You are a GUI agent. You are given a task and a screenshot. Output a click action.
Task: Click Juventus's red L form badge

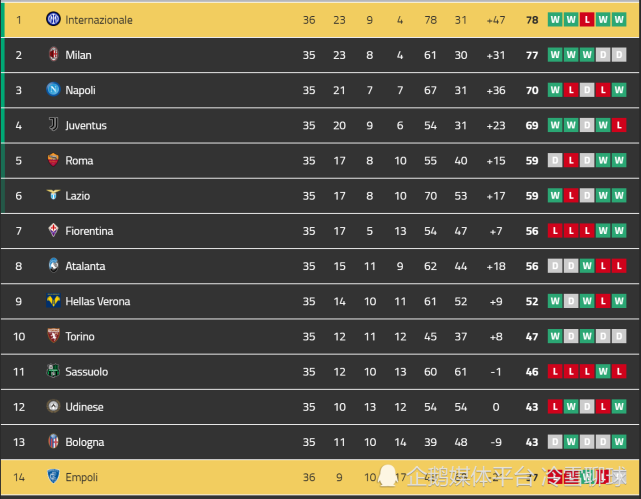(619, 125)
